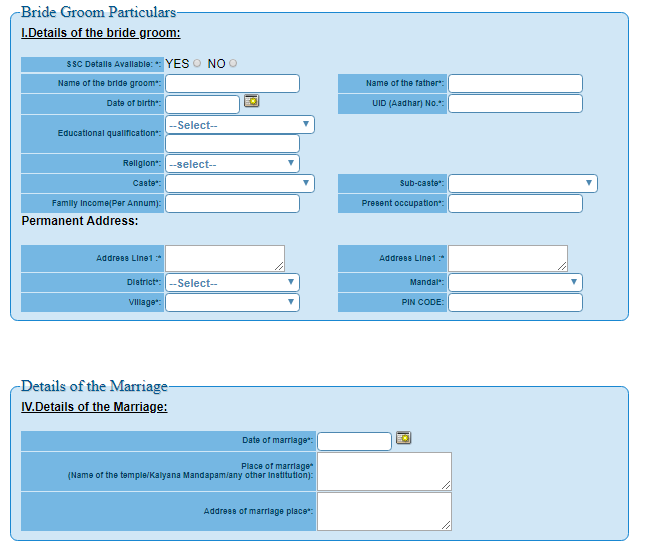650x546 pixels.
Task: Select YES for SSC Details Available
Action: pyautogui.click(x=197, y=64)
